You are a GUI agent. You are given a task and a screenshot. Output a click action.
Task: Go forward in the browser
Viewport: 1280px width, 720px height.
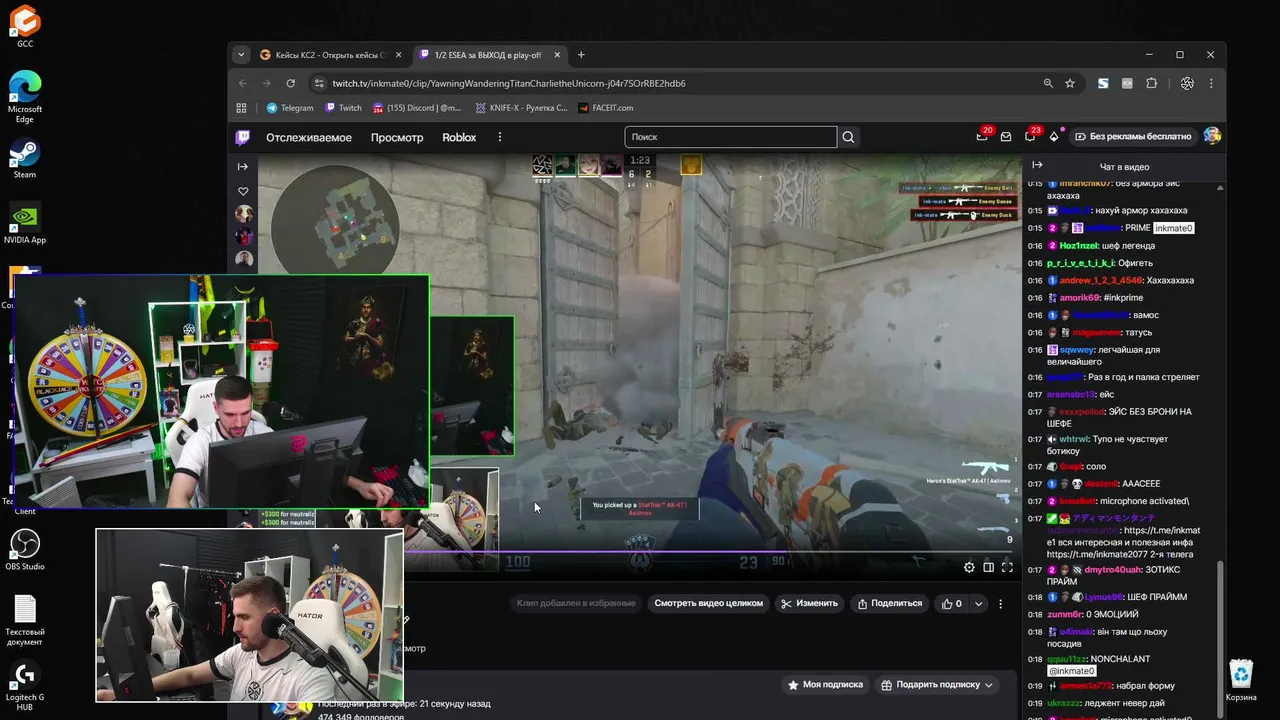tap(266, 84)
